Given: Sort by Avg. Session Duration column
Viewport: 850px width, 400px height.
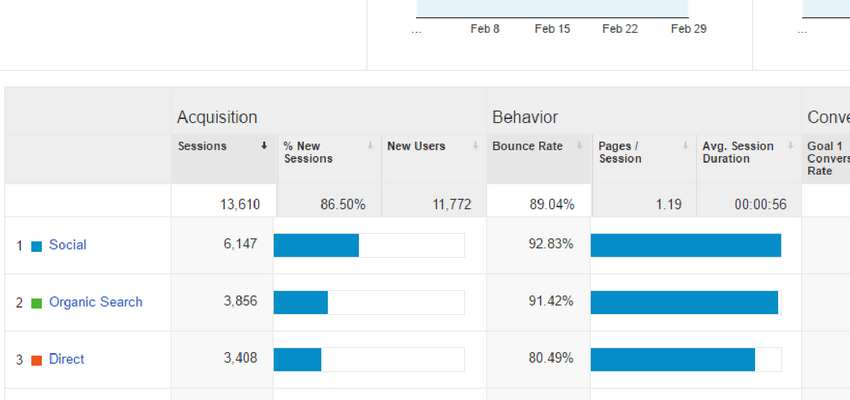Looking at the screenshot, I should [738, 152].
